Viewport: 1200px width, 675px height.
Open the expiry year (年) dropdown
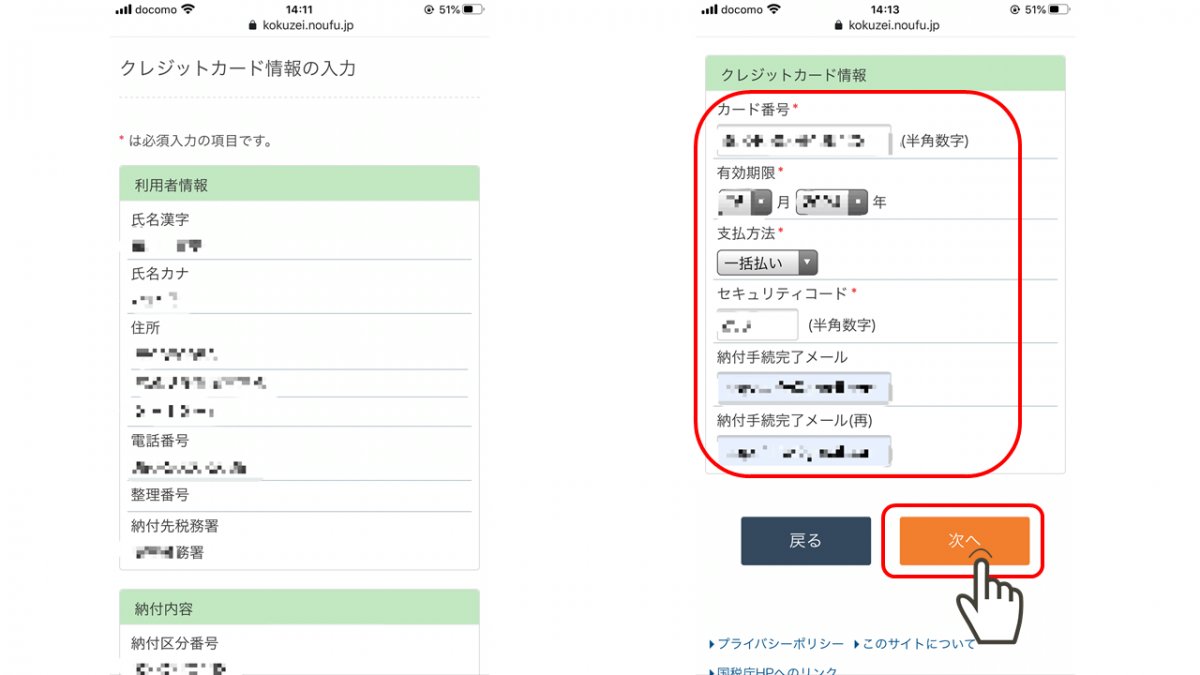coord(831,202)
